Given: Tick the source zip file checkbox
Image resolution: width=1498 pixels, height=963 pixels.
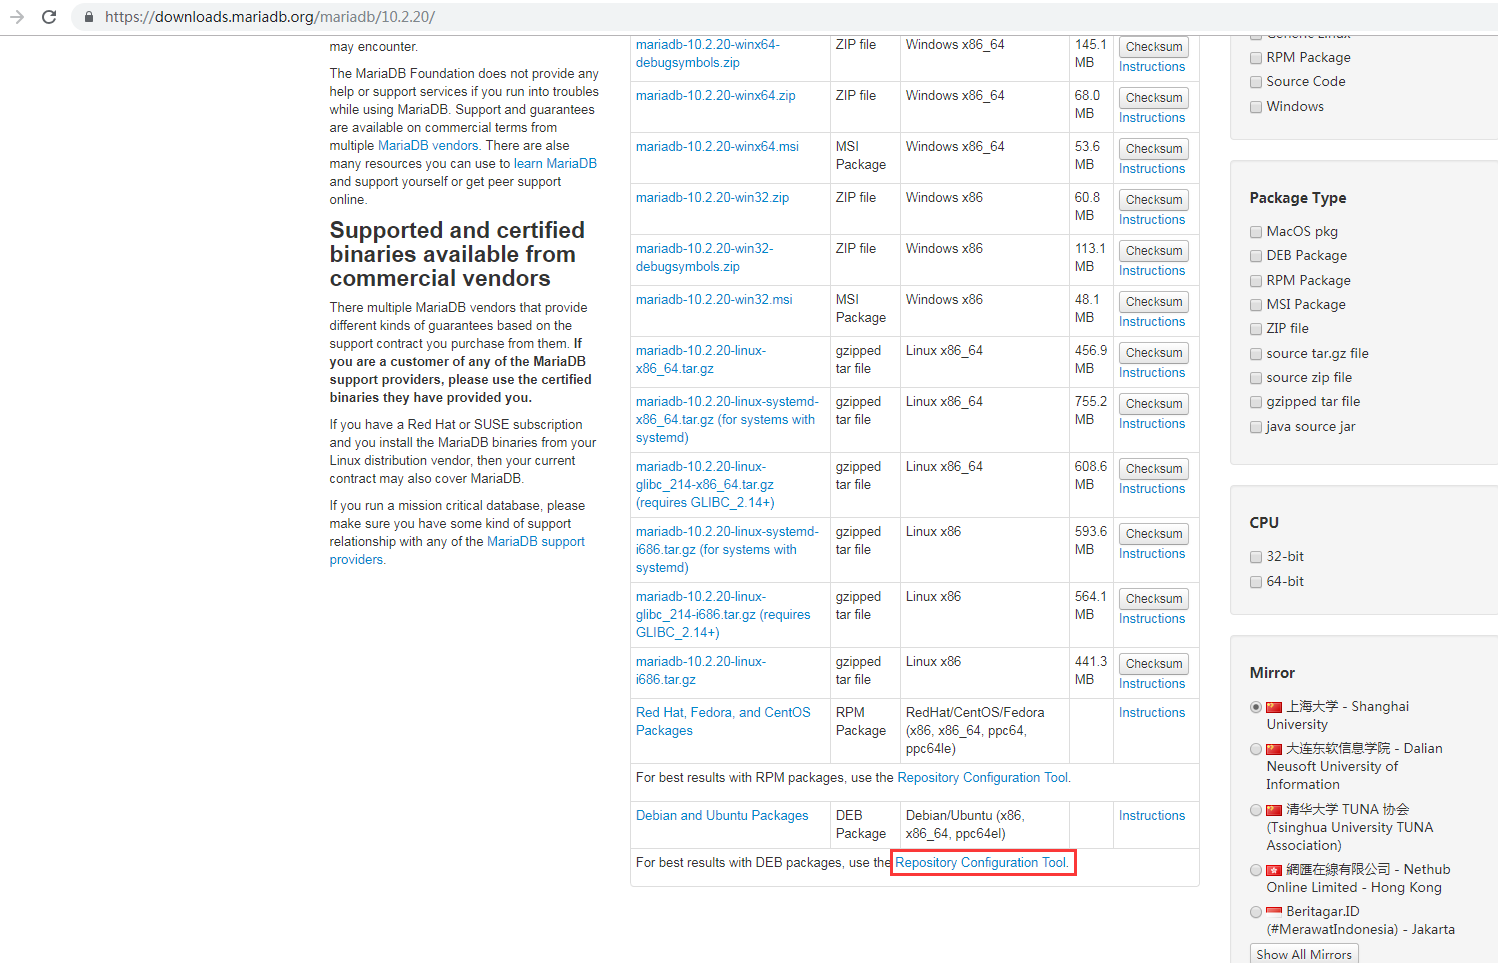Looking at the screenshot, I should coord(1256,378).
